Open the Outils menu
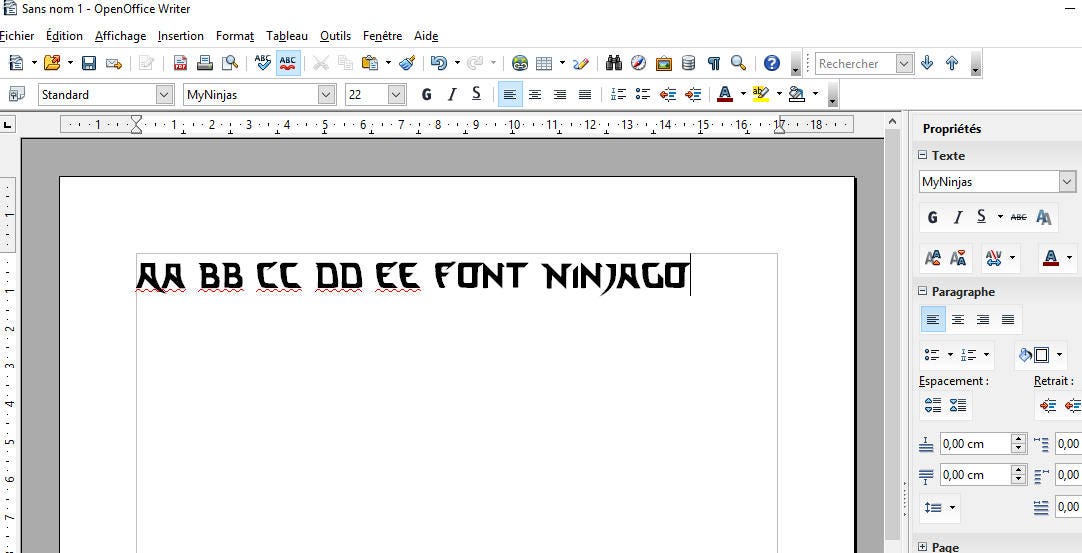The width and height of the screenshot is (1082, 553). pyautogui.click(x=335, y=36)
